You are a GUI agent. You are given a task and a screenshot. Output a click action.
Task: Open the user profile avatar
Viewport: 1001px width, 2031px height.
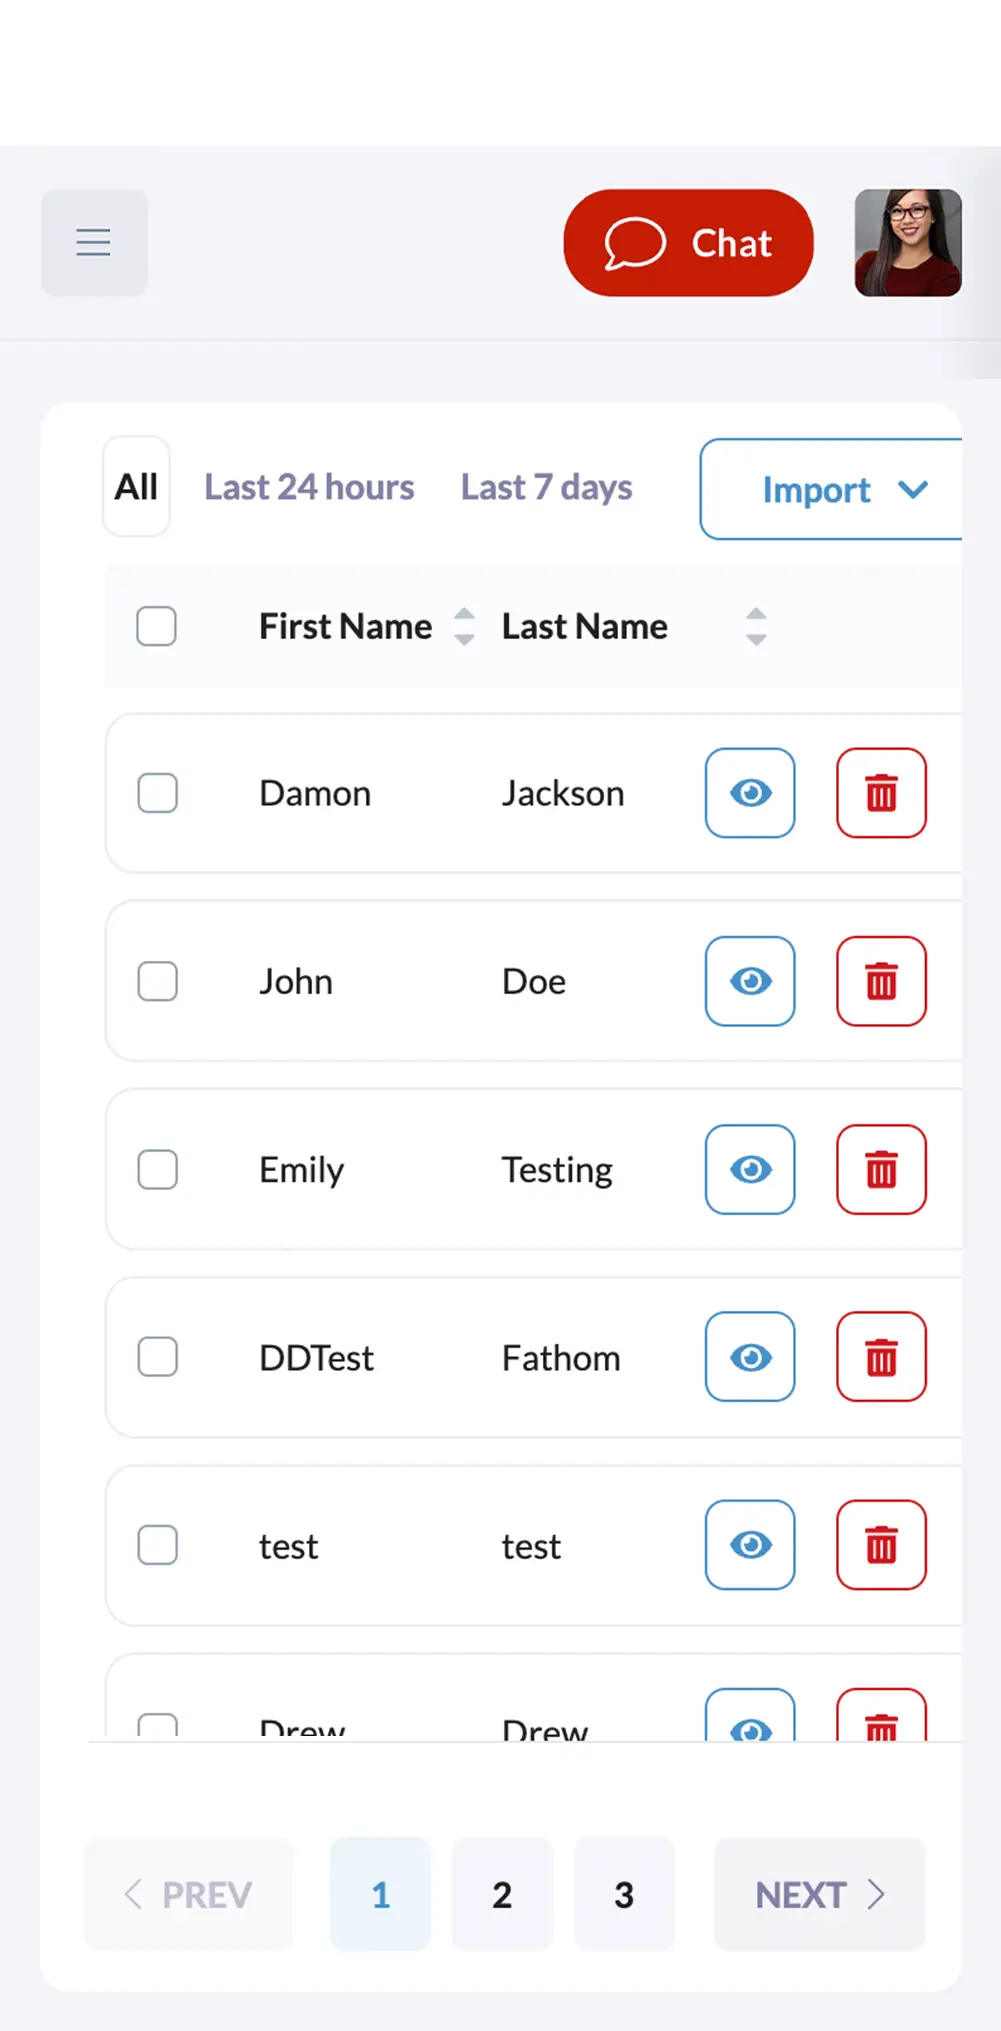(908, 243)
